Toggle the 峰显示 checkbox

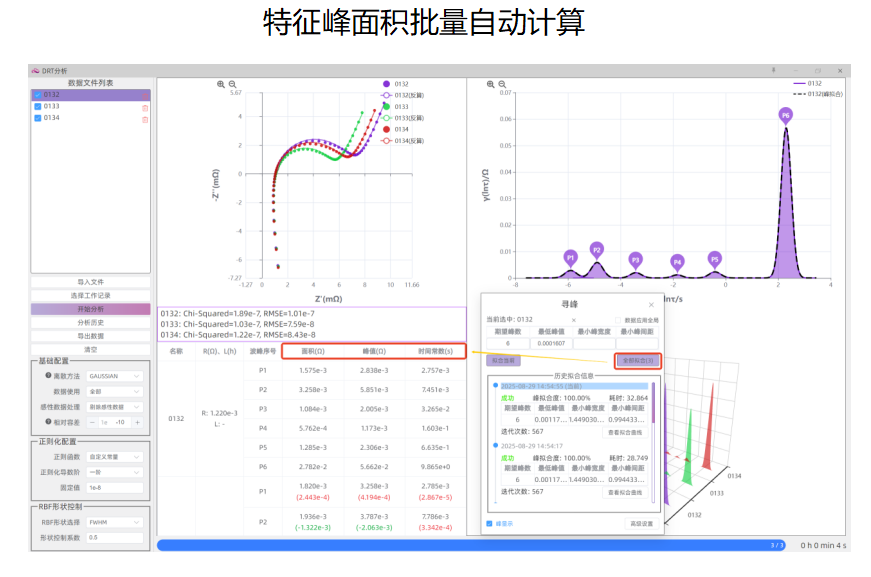tap(490, 523)
